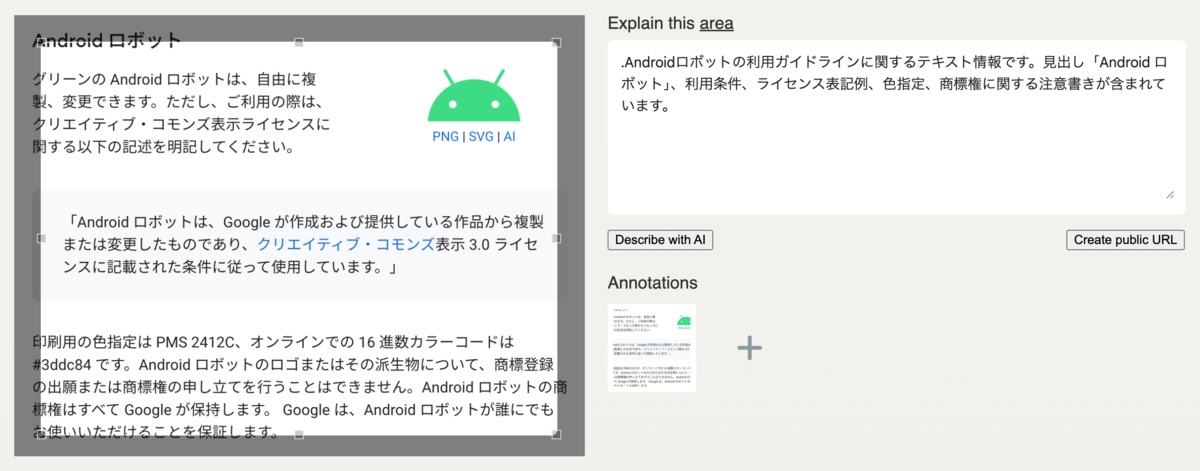Image resolution: width=1200 pixels, height=471 pixels.
Task: Click the Describe with AI button
Action: pyautogui.click(x=660, y=240)
